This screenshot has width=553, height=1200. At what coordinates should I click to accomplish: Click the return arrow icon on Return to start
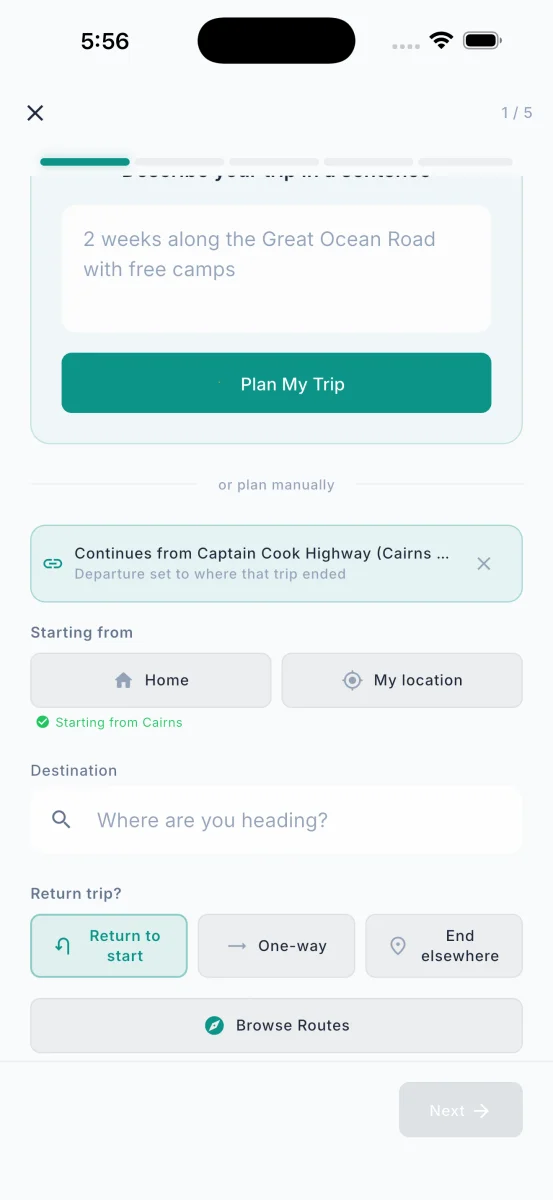[62, 946]
